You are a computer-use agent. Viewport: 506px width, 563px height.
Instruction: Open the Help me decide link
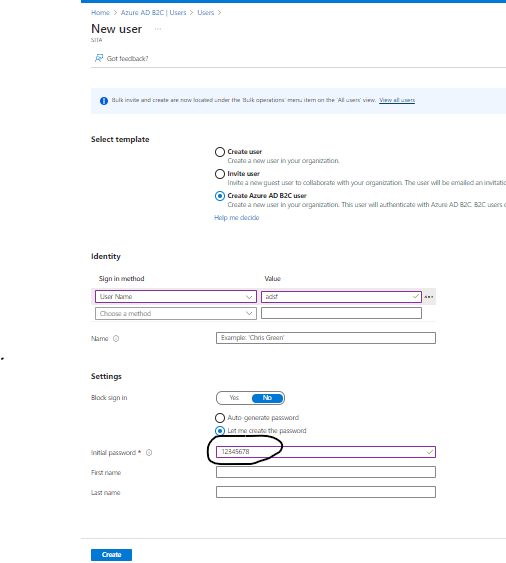237,218
